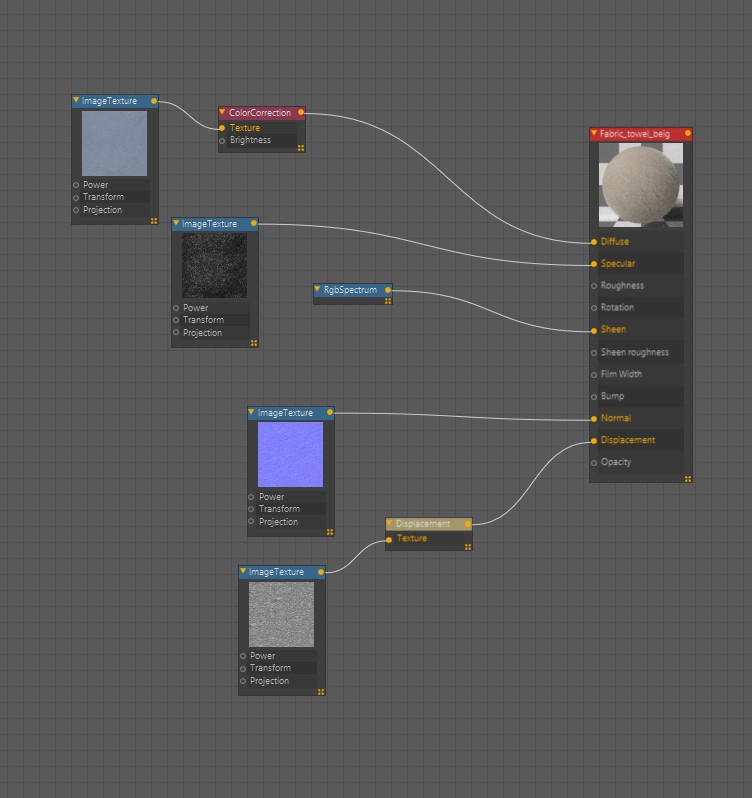The height and width of the screenshot is (798, 752).
Task: Click the Fabric_towel_beig node corner grid icon
Action: coord(687,479)
